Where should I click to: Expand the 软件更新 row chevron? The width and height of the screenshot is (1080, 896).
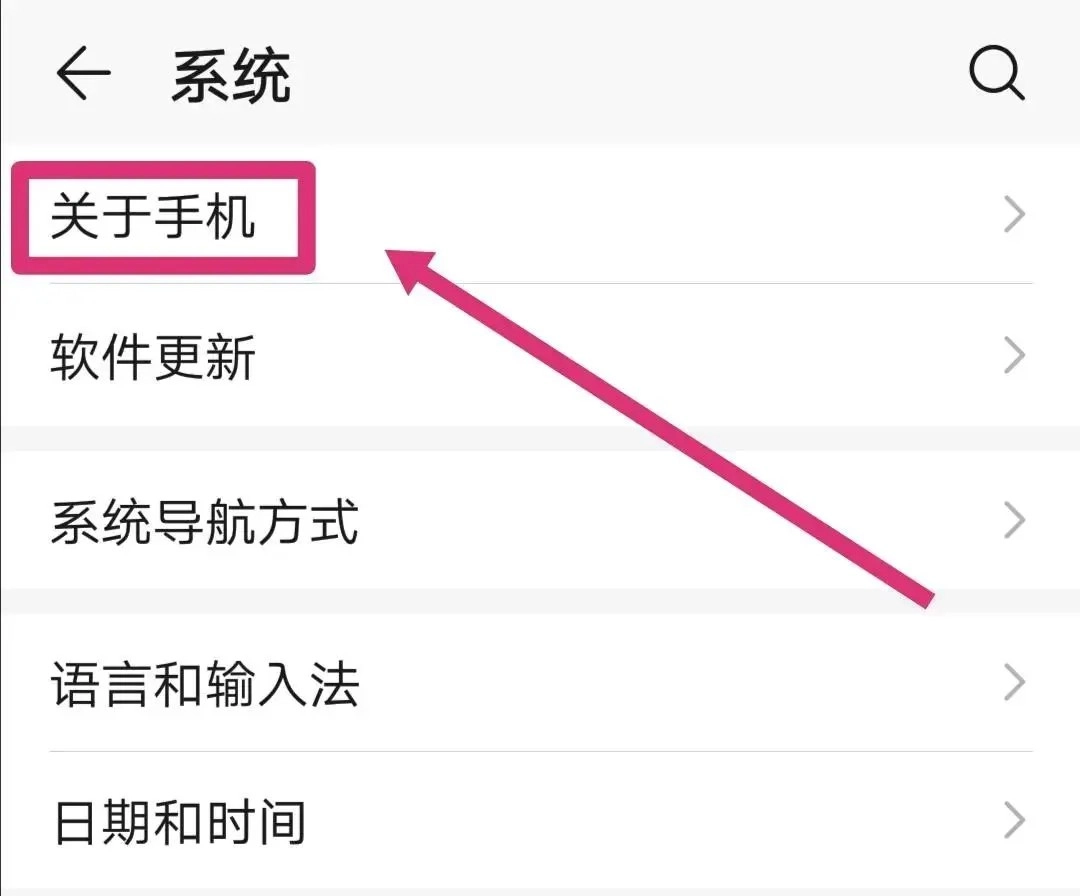1015,356
